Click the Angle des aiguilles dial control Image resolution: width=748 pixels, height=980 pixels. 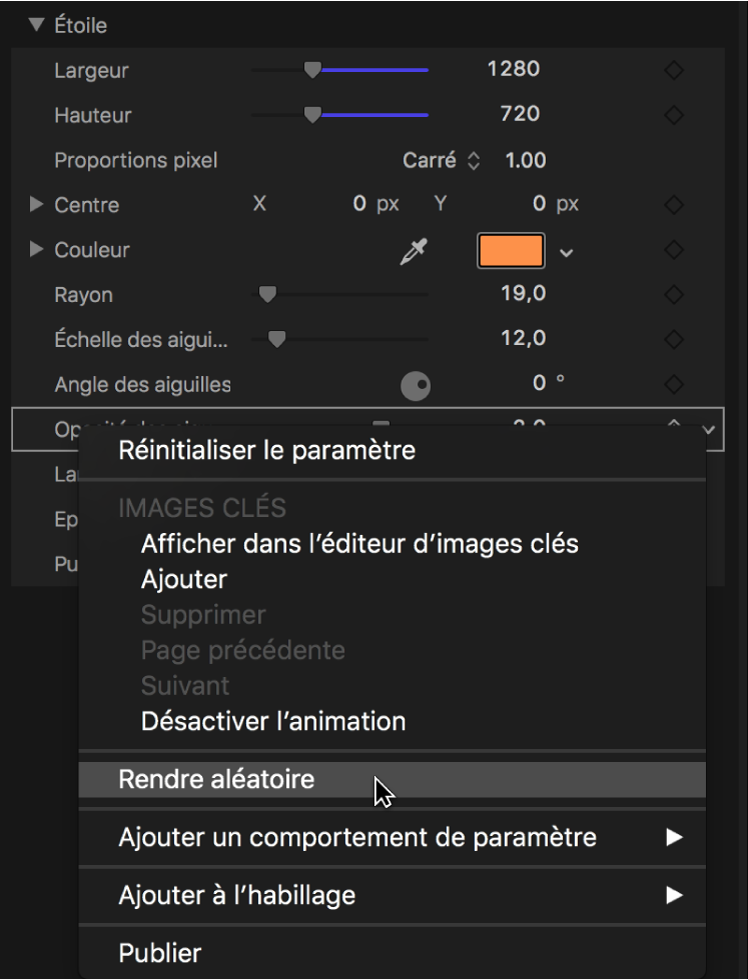[415, 384]
